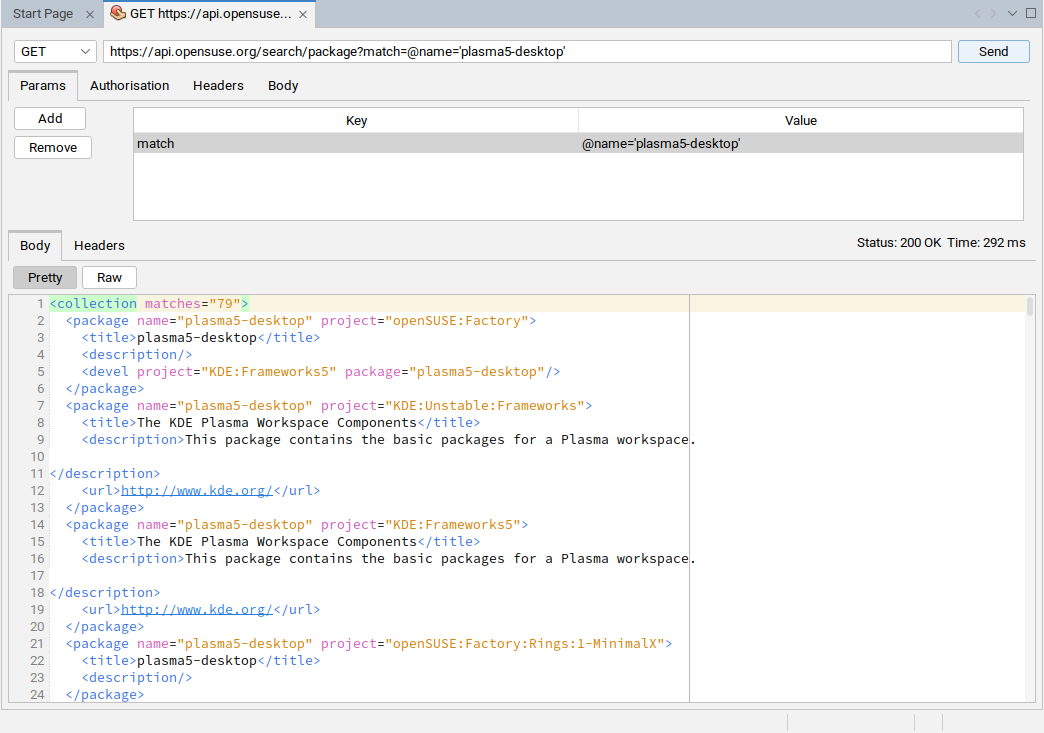Open the http://www.kde.org/ link on line 19
The image size is (1044, 733).
click(x=196, y=610)
